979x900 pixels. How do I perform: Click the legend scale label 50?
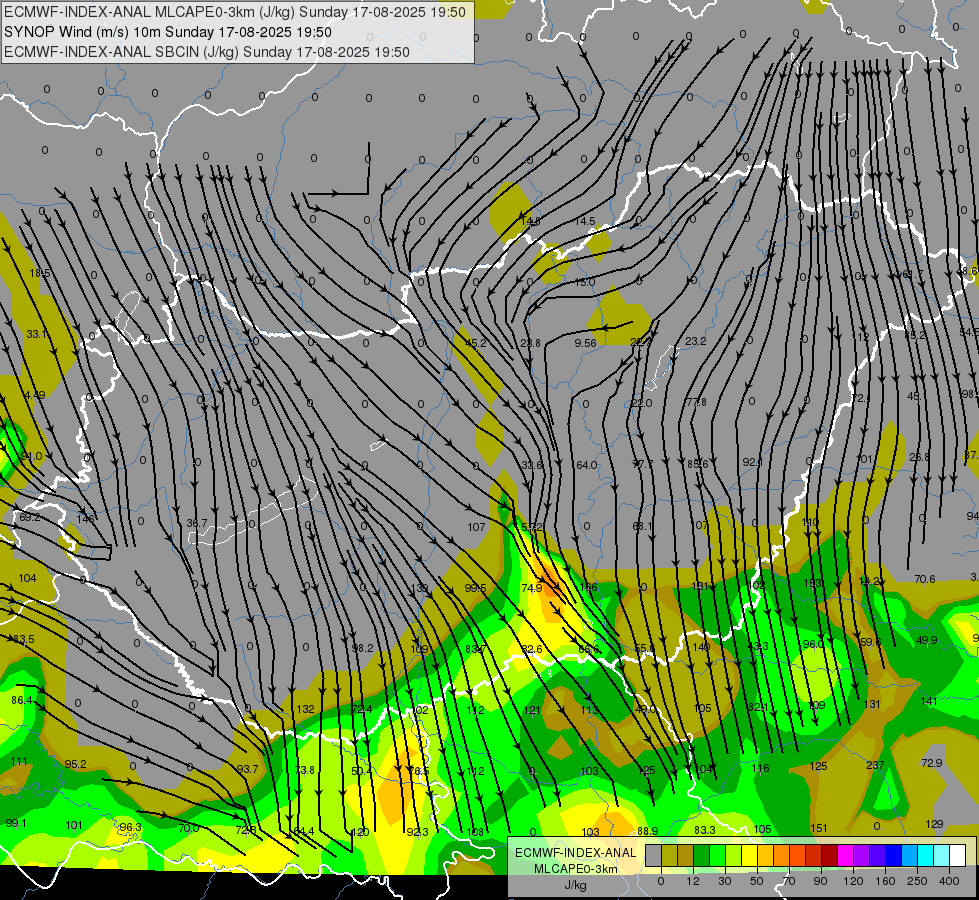coord(757,881)
